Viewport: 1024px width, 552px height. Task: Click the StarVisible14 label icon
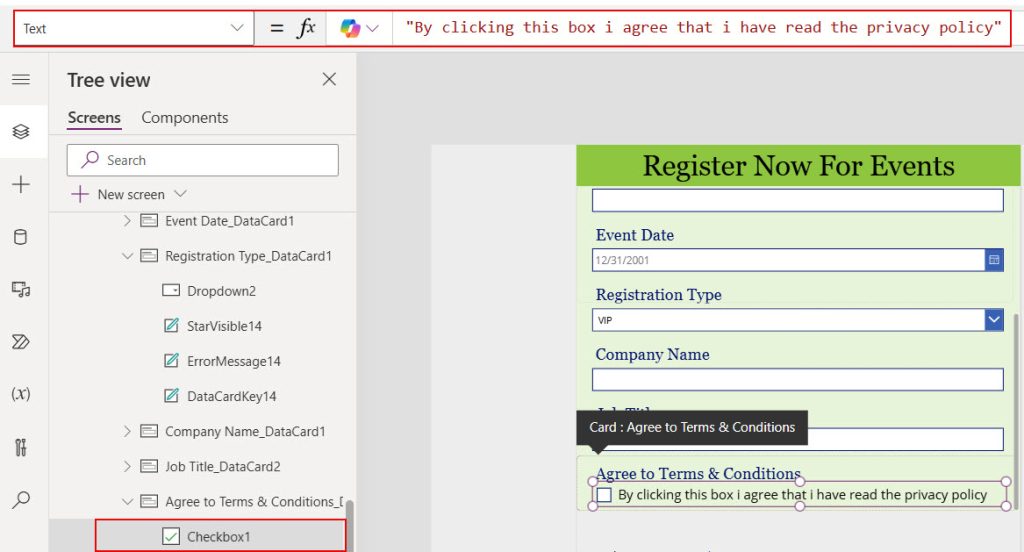pos(171,325)
